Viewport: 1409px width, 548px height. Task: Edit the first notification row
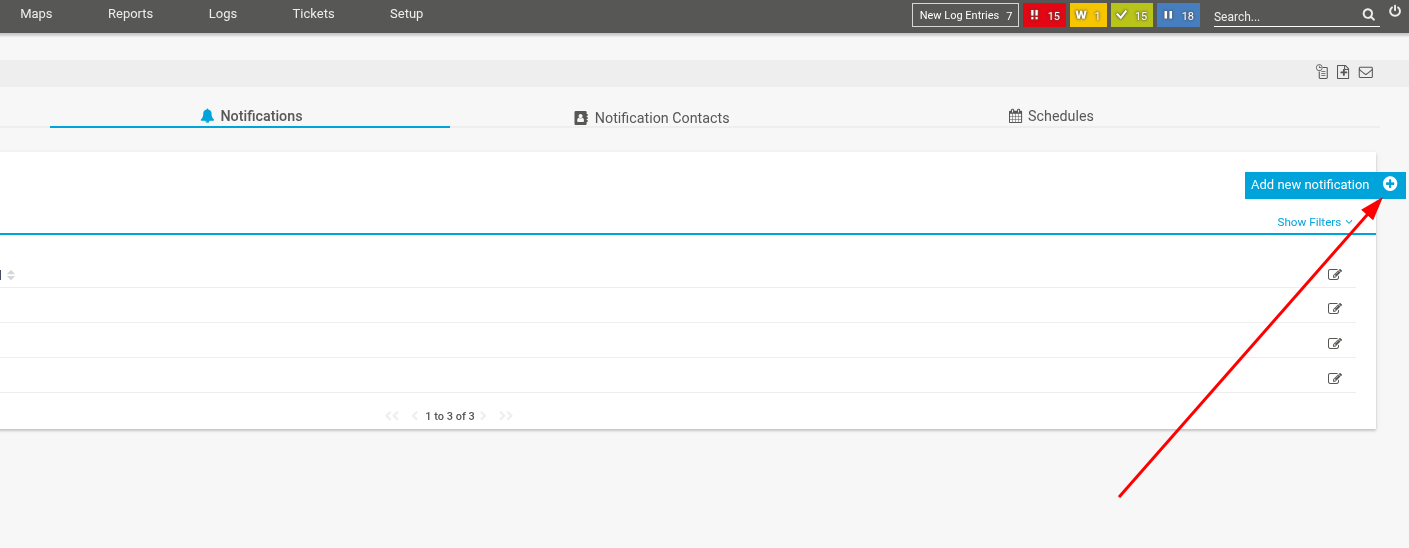point(1334,274)
